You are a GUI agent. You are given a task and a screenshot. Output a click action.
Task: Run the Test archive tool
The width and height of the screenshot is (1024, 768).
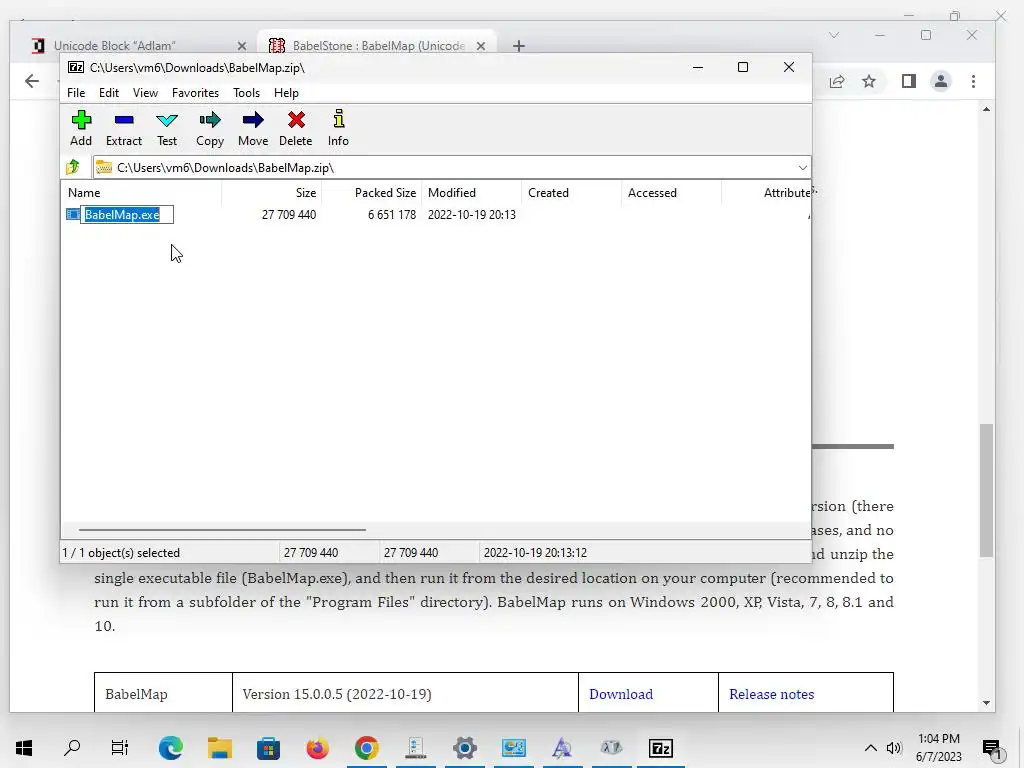[167, 128]
